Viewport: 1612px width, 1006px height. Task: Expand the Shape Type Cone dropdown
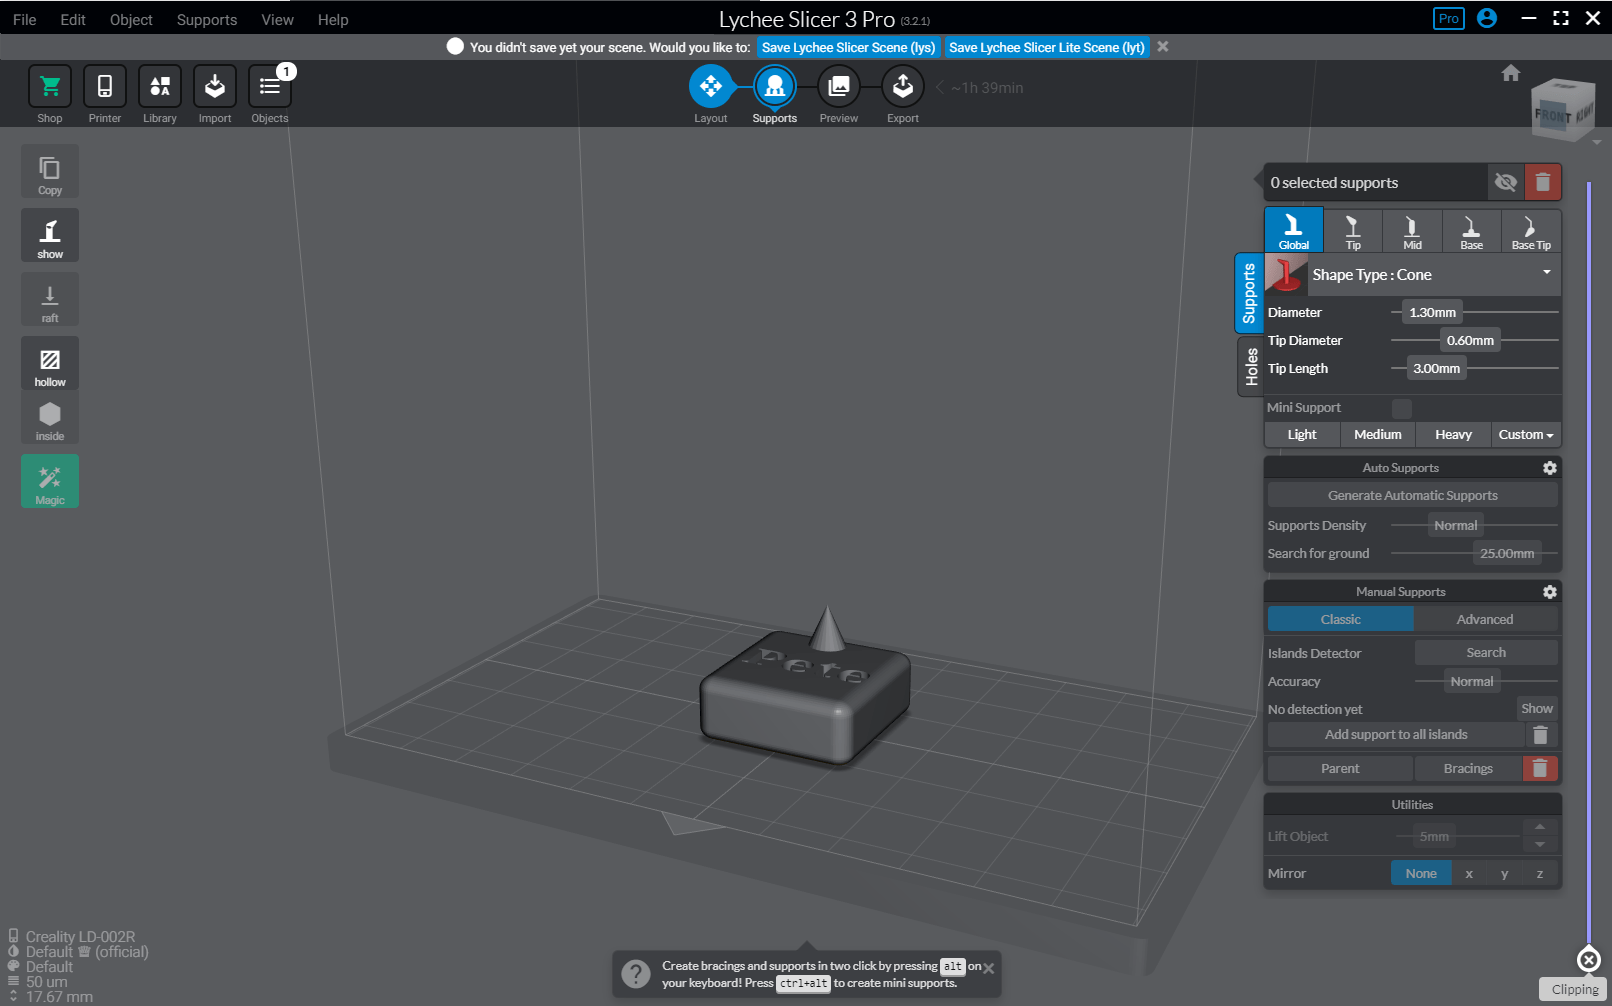coord(1546,274)
